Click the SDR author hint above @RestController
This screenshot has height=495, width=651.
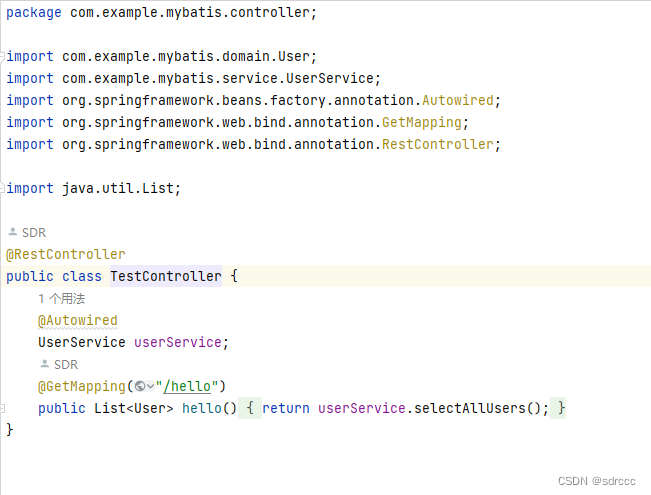tap(34, 233)
